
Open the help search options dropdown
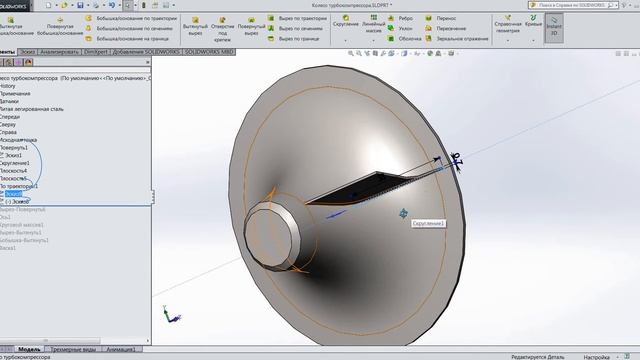(617, 5)
